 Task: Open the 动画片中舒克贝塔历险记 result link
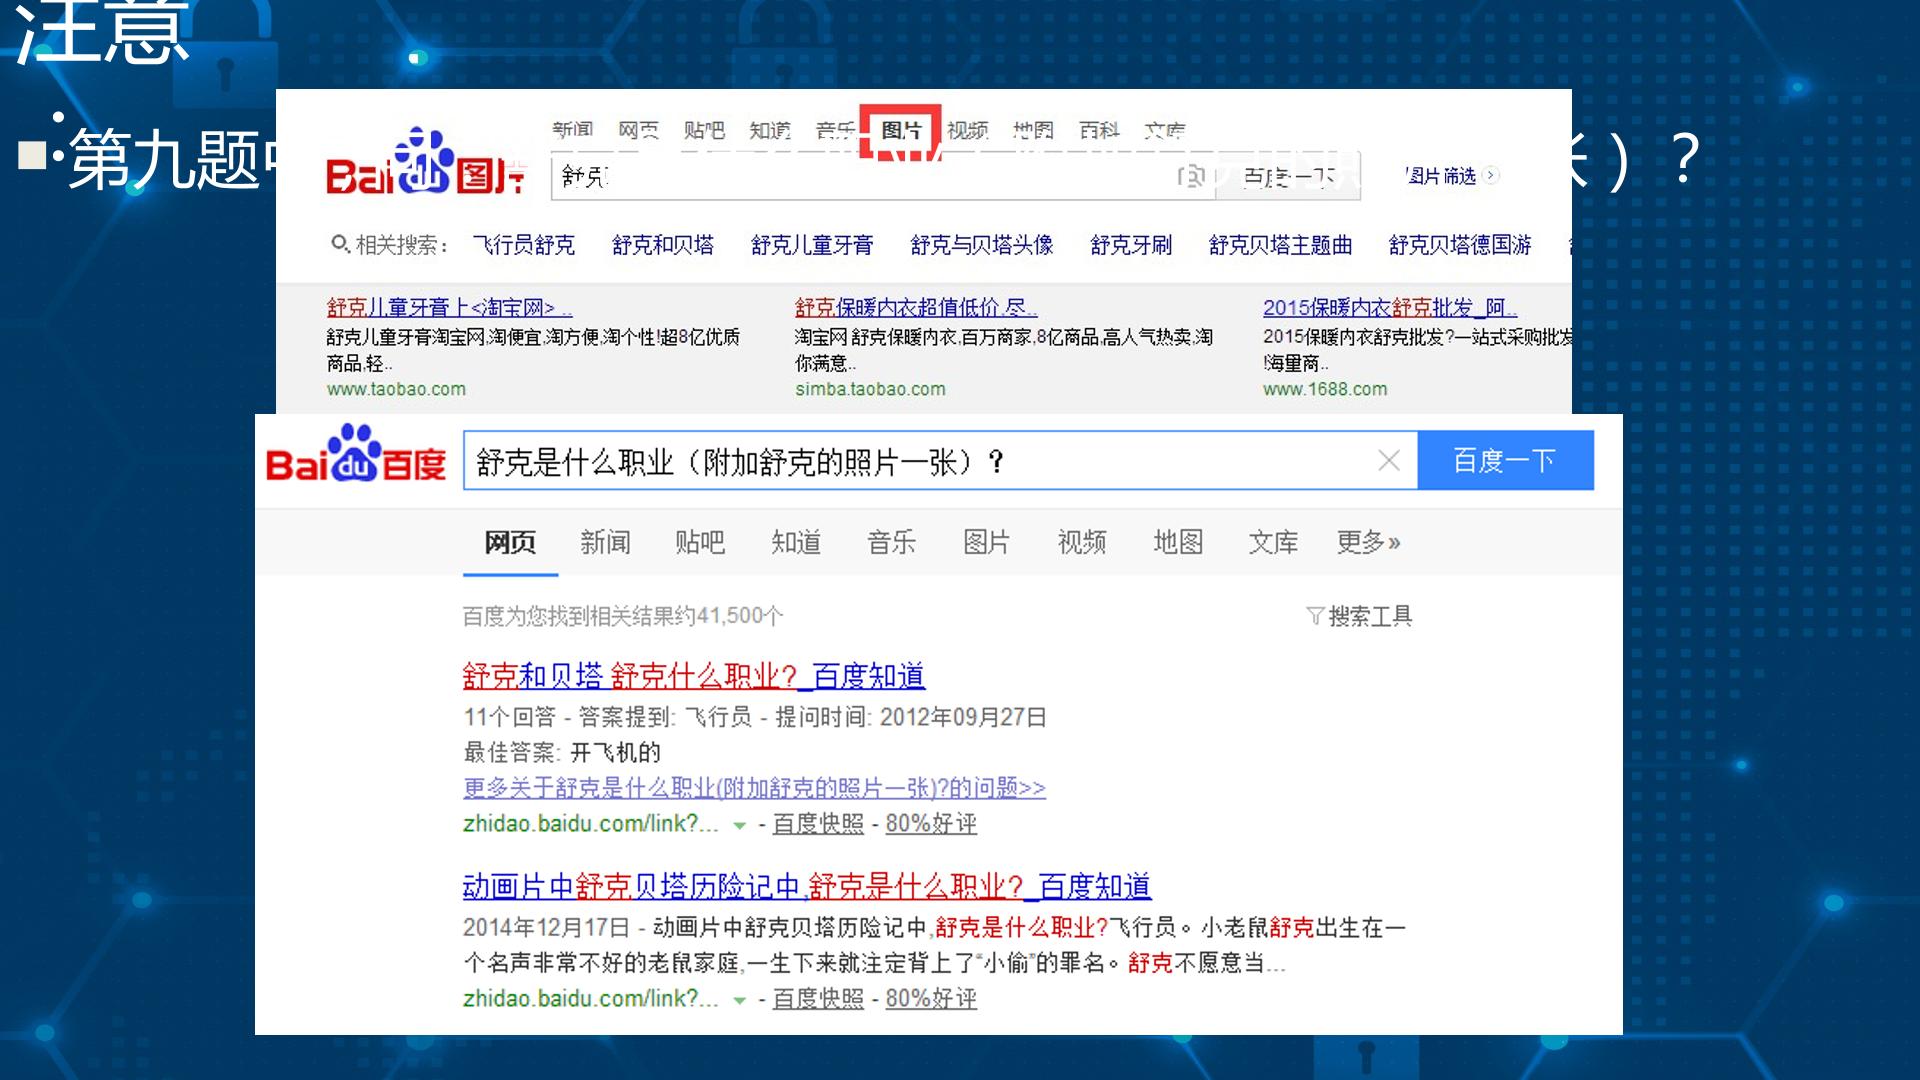(806, 887)
